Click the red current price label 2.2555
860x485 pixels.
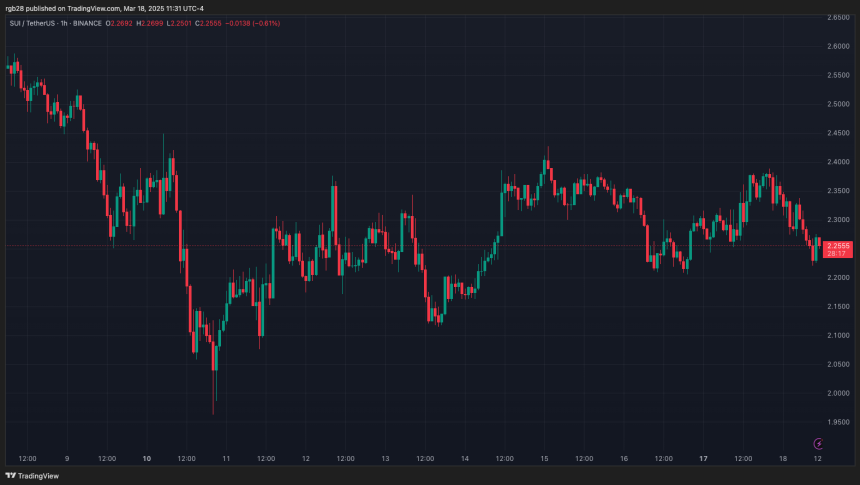pos(838,246)
